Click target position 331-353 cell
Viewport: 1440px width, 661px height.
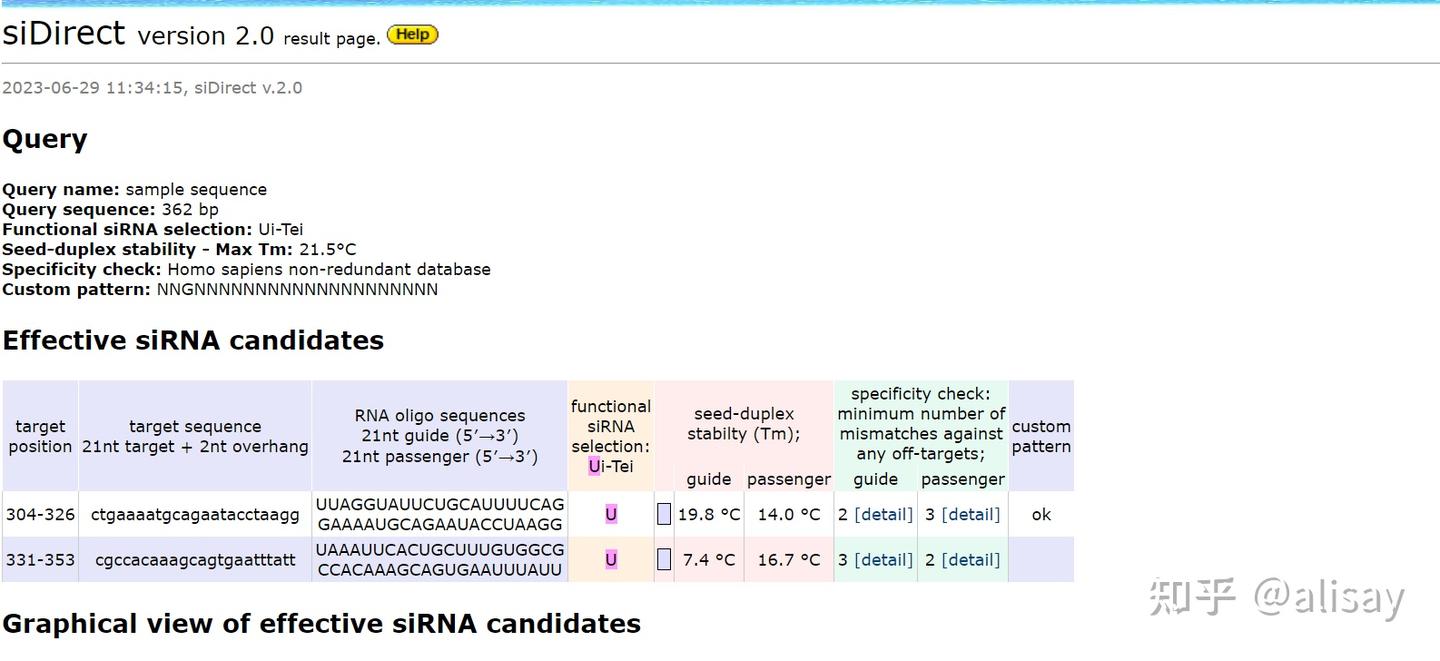(x=40, y=560)
